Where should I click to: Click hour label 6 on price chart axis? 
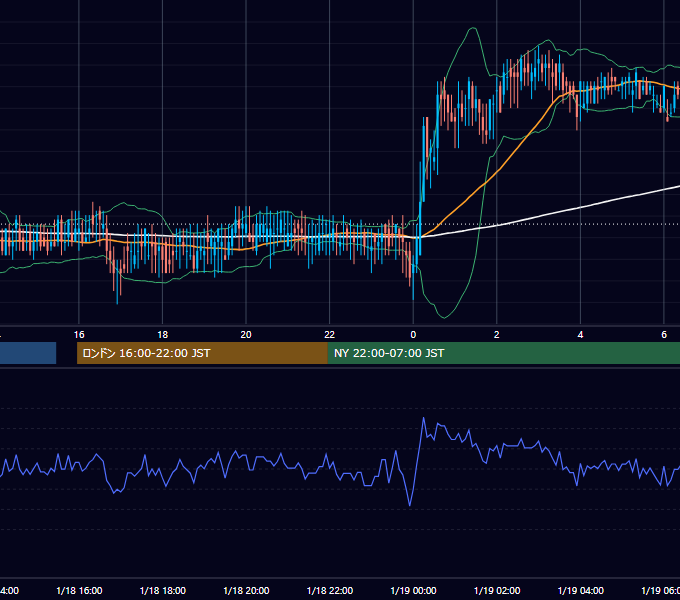click(664, 334)
